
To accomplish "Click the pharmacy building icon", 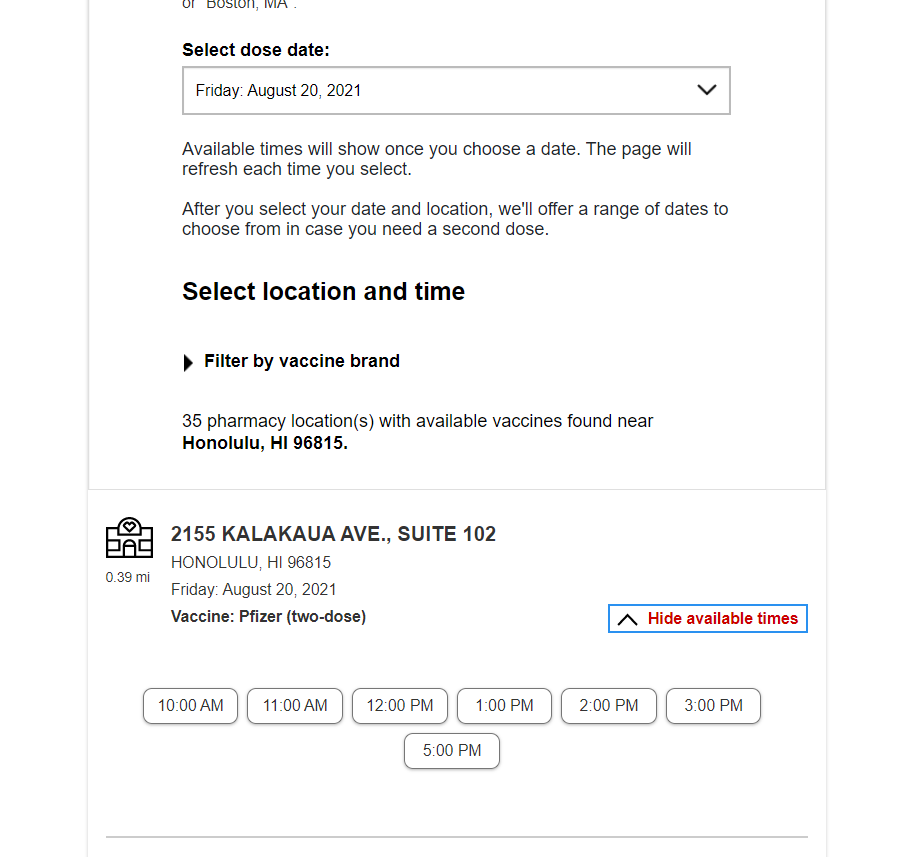I will [x=129, y=538].
